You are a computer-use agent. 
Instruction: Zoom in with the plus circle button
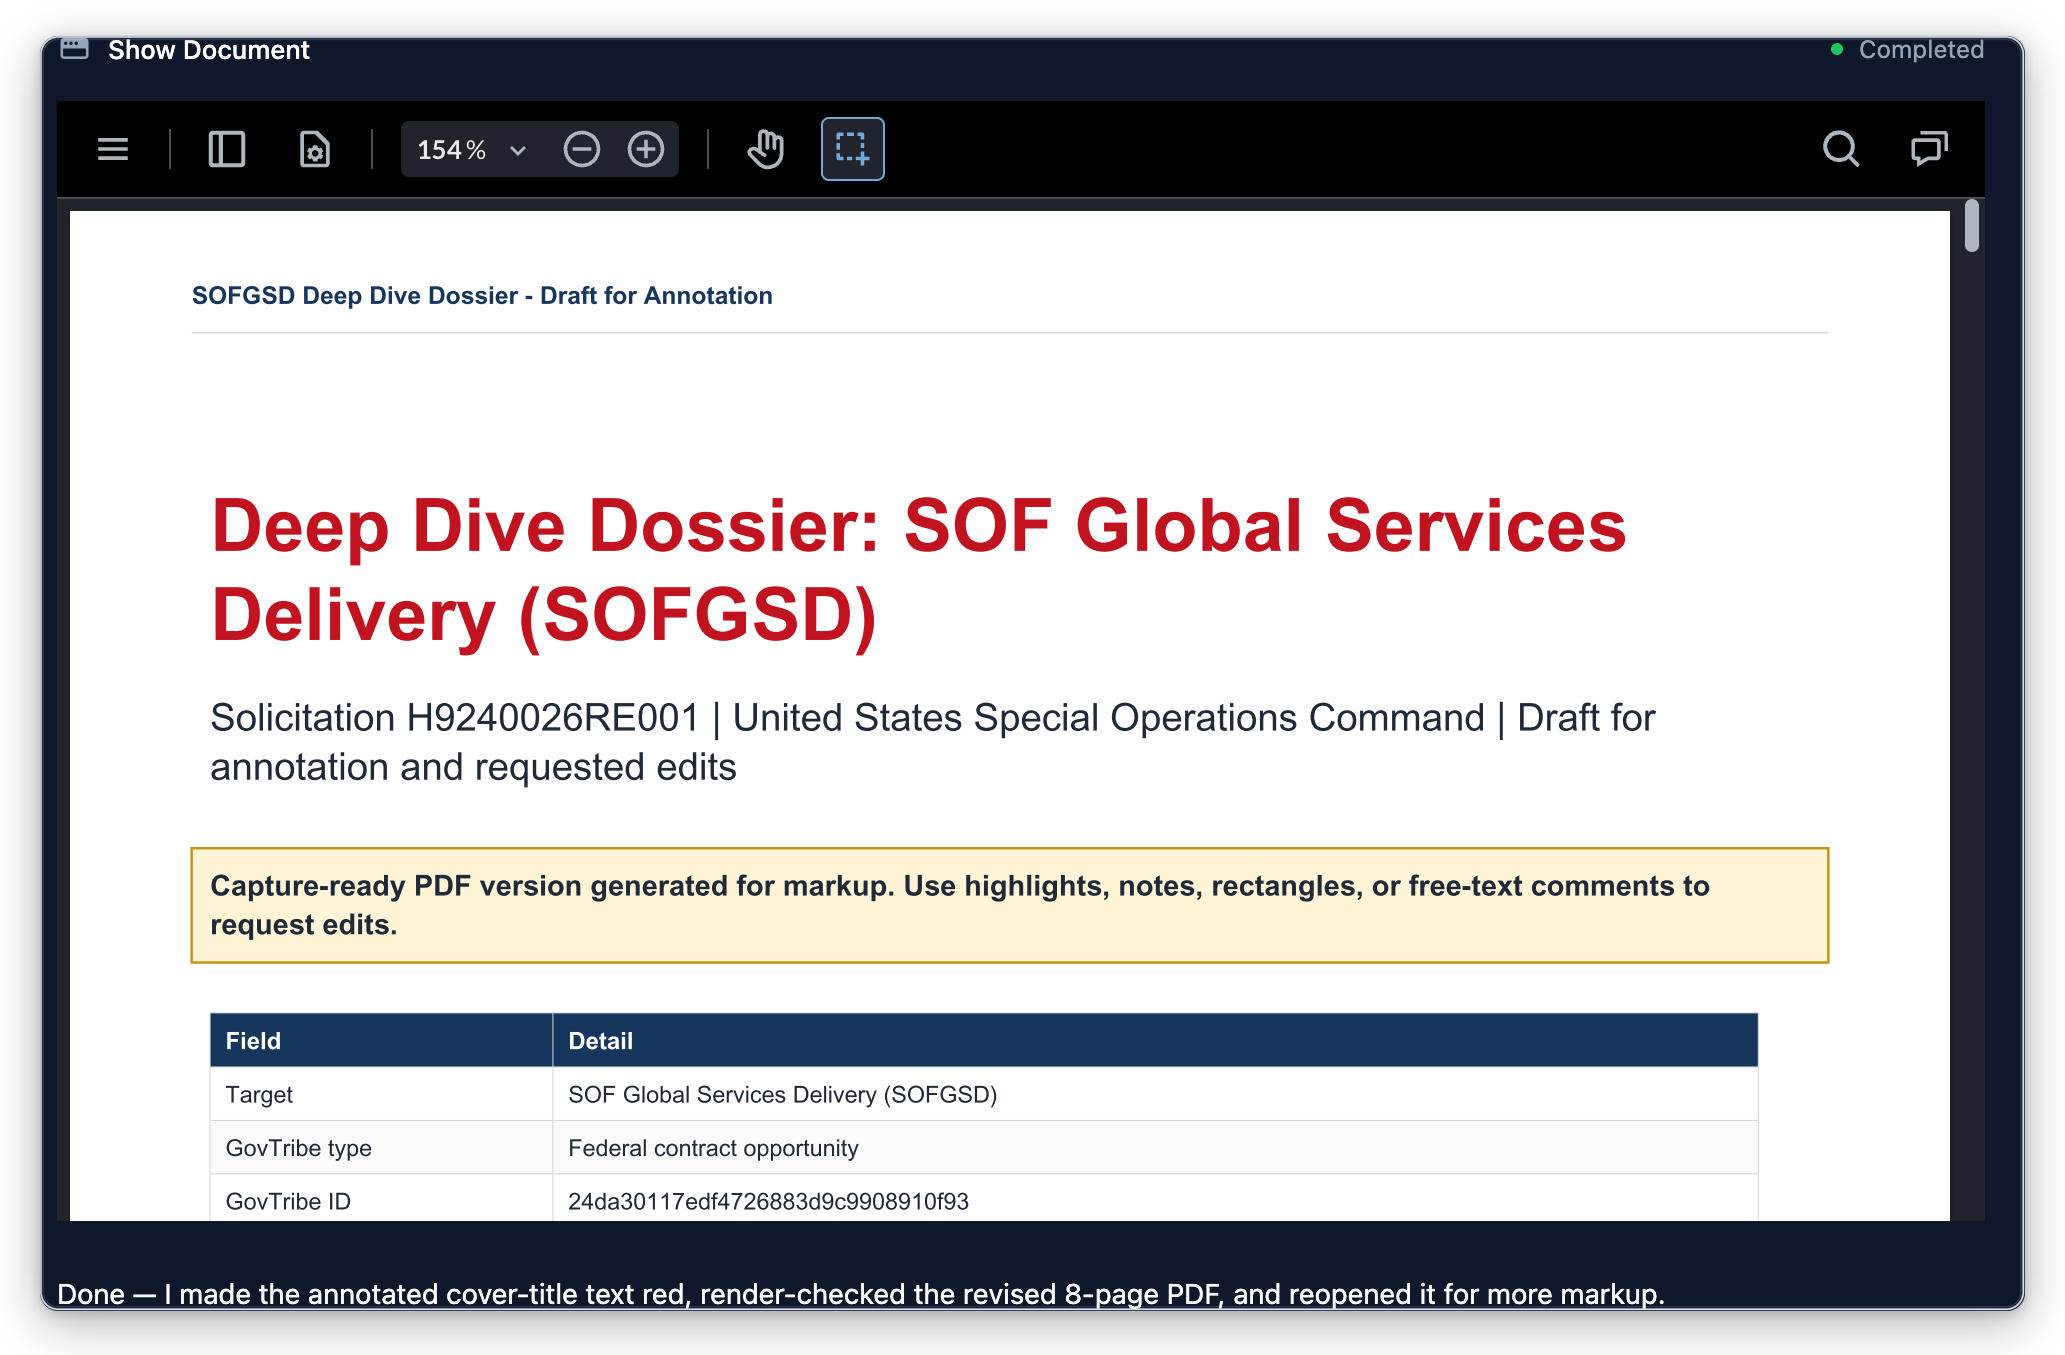tap(646, 149)
